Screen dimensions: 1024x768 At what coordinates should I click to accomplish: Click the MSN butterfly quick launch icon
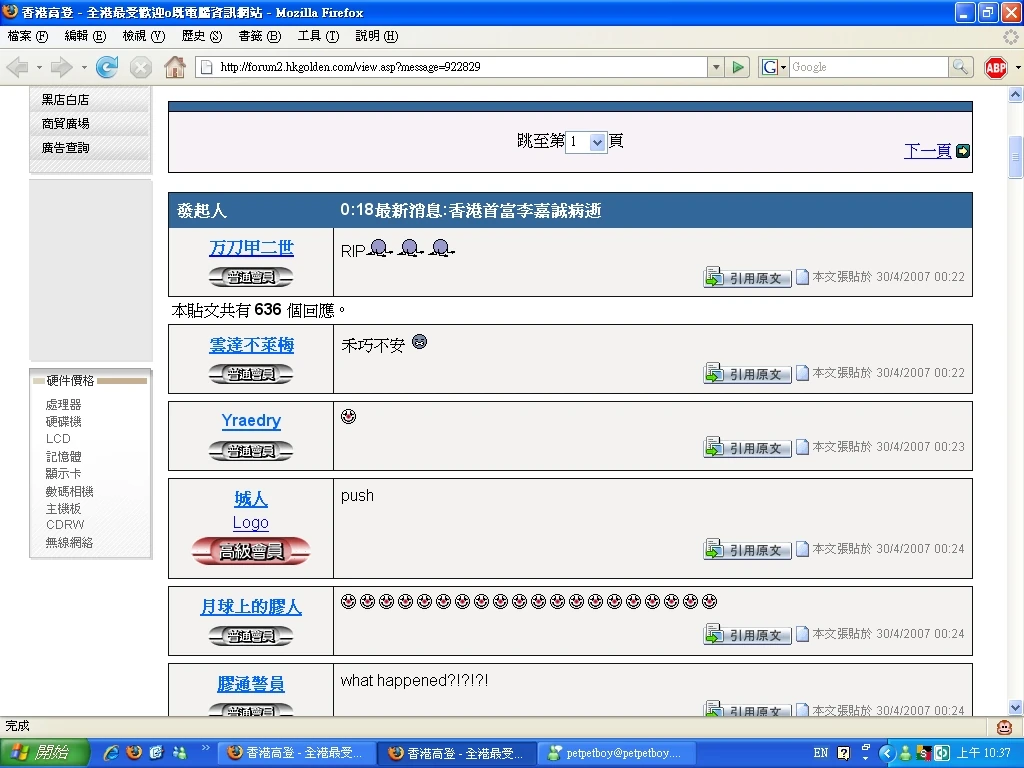[178, 753]
